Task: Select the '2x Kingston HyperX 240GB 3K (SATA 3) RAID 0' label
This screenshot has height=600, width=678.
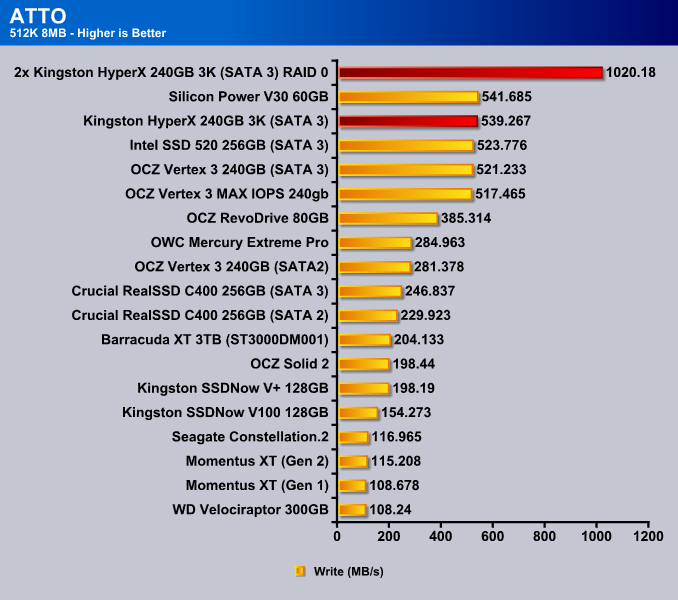Action: (171, 72)
